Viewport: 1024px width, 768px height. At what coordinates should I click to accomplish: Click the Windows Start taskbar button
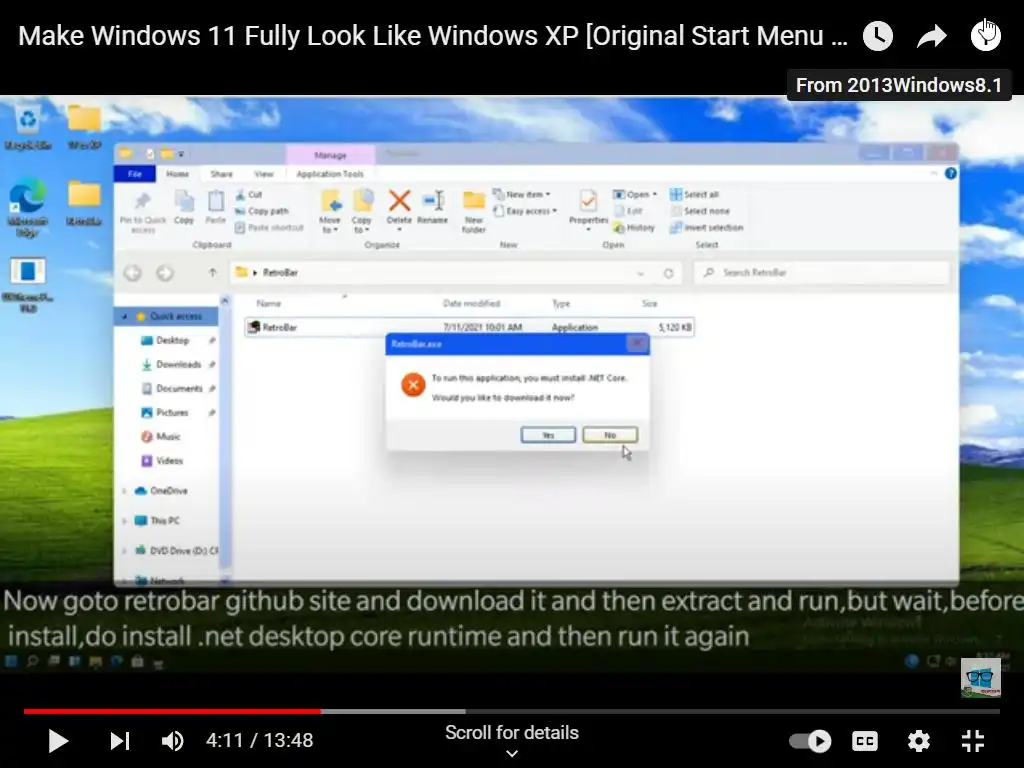coord(11,662)
